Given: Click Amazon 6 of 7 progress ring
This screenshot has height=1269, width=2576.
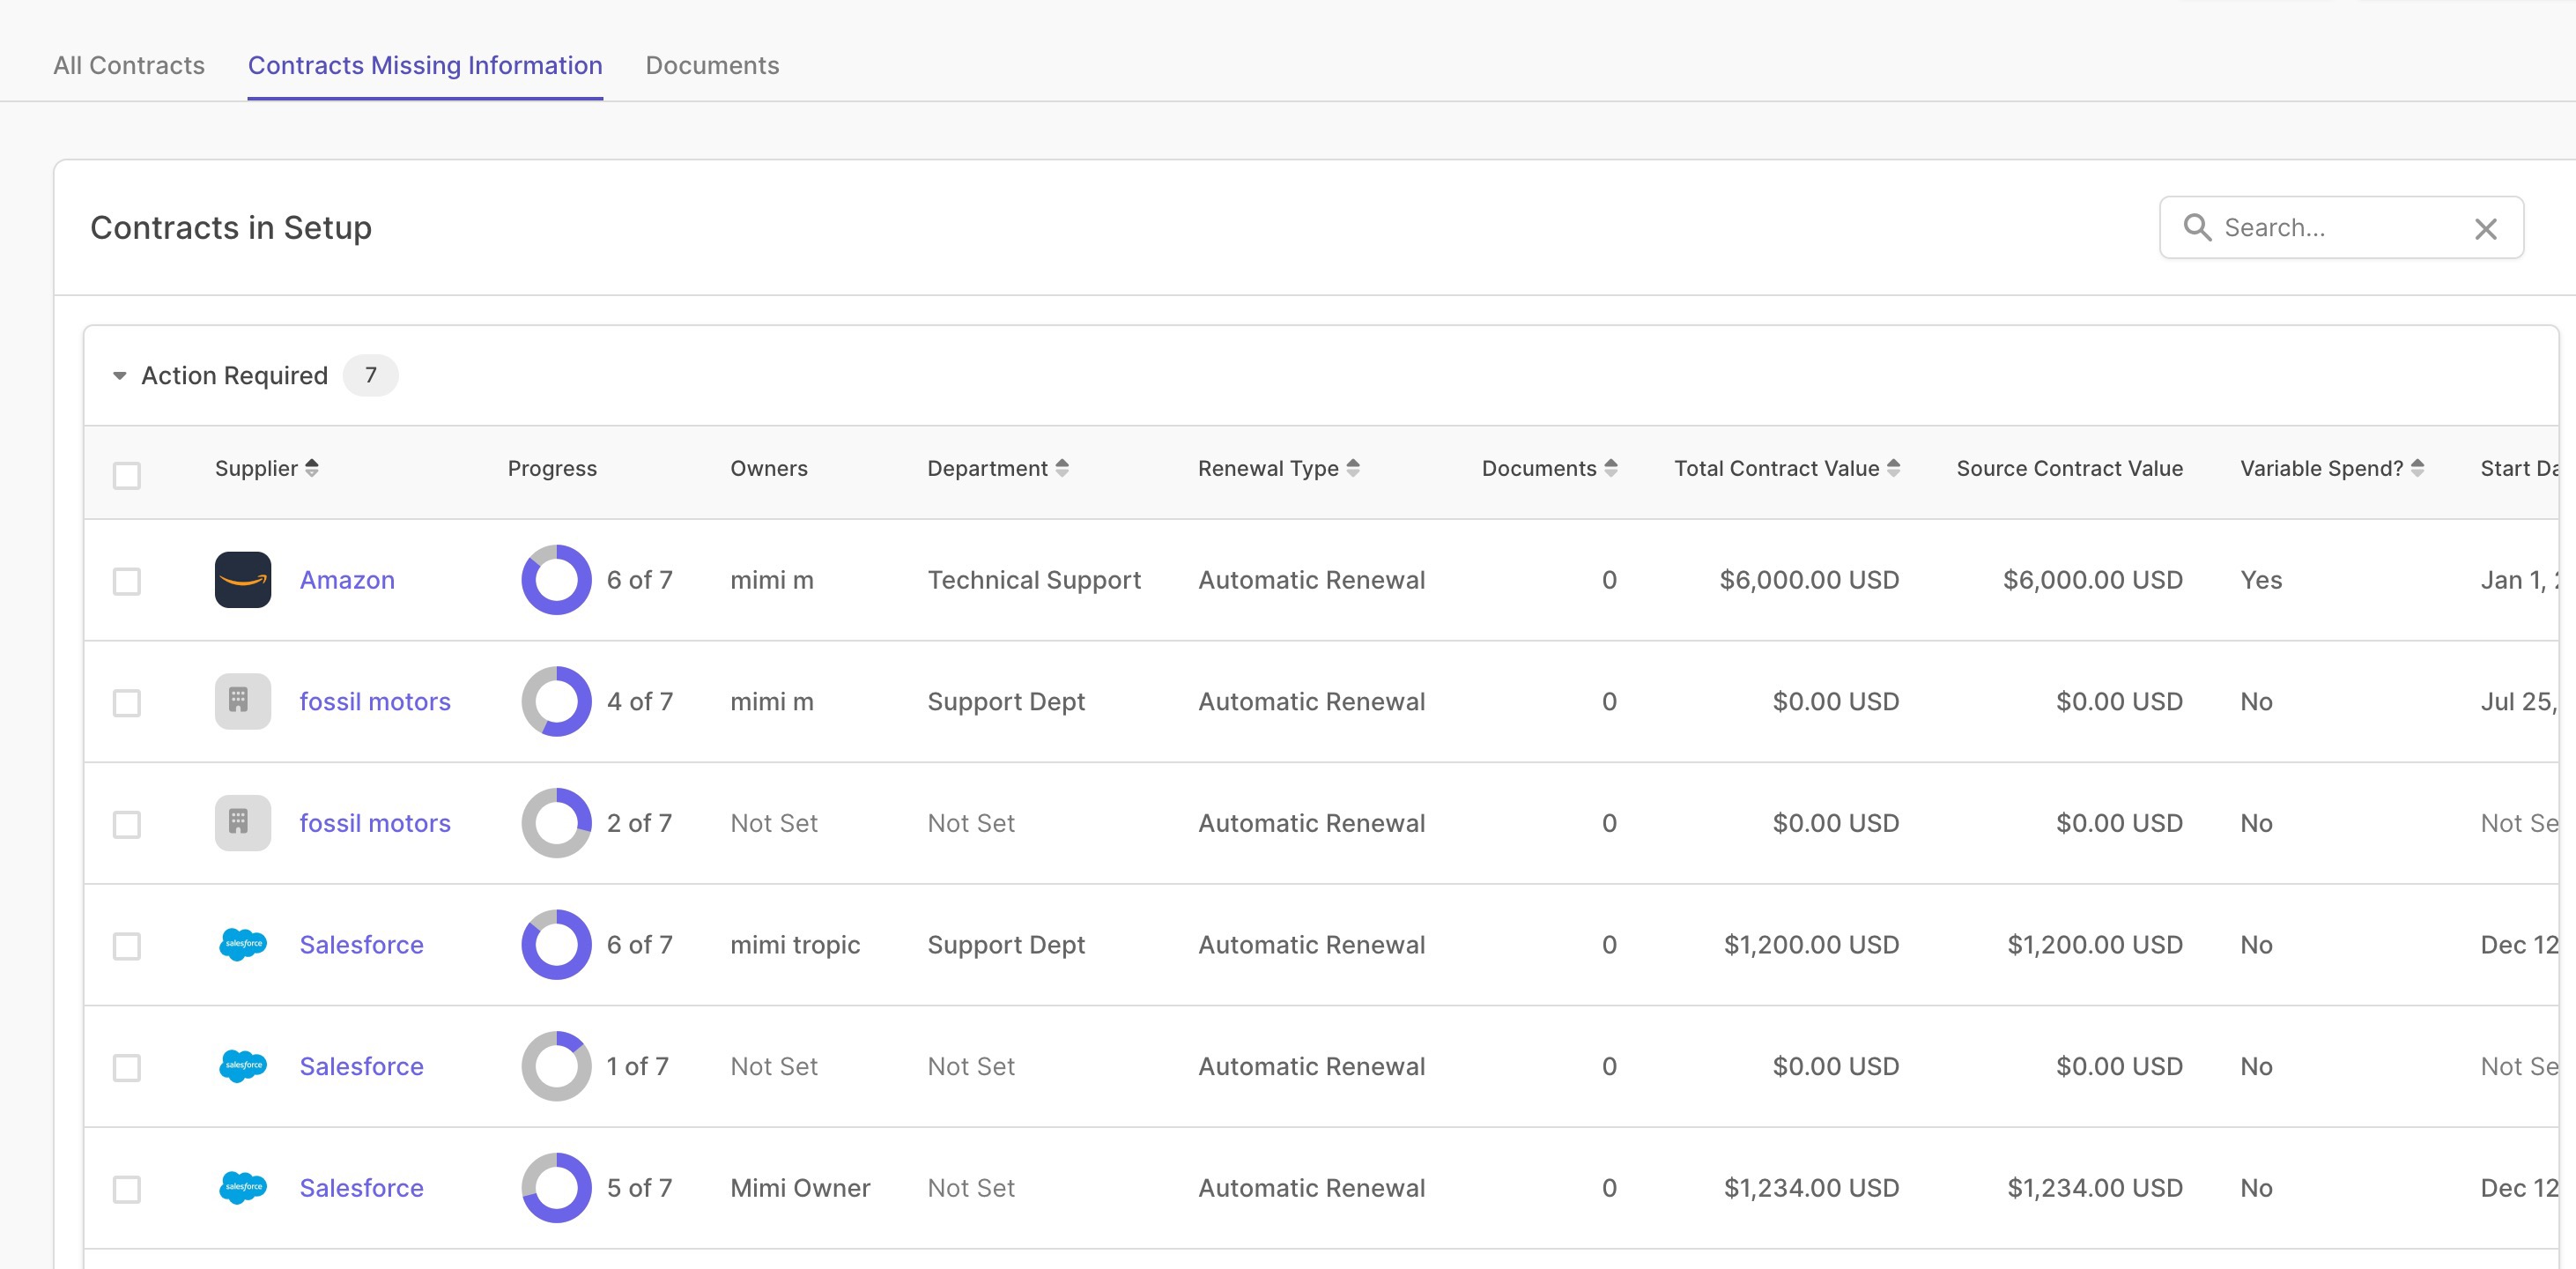Looking at the screenshot, I should point(556,580).
